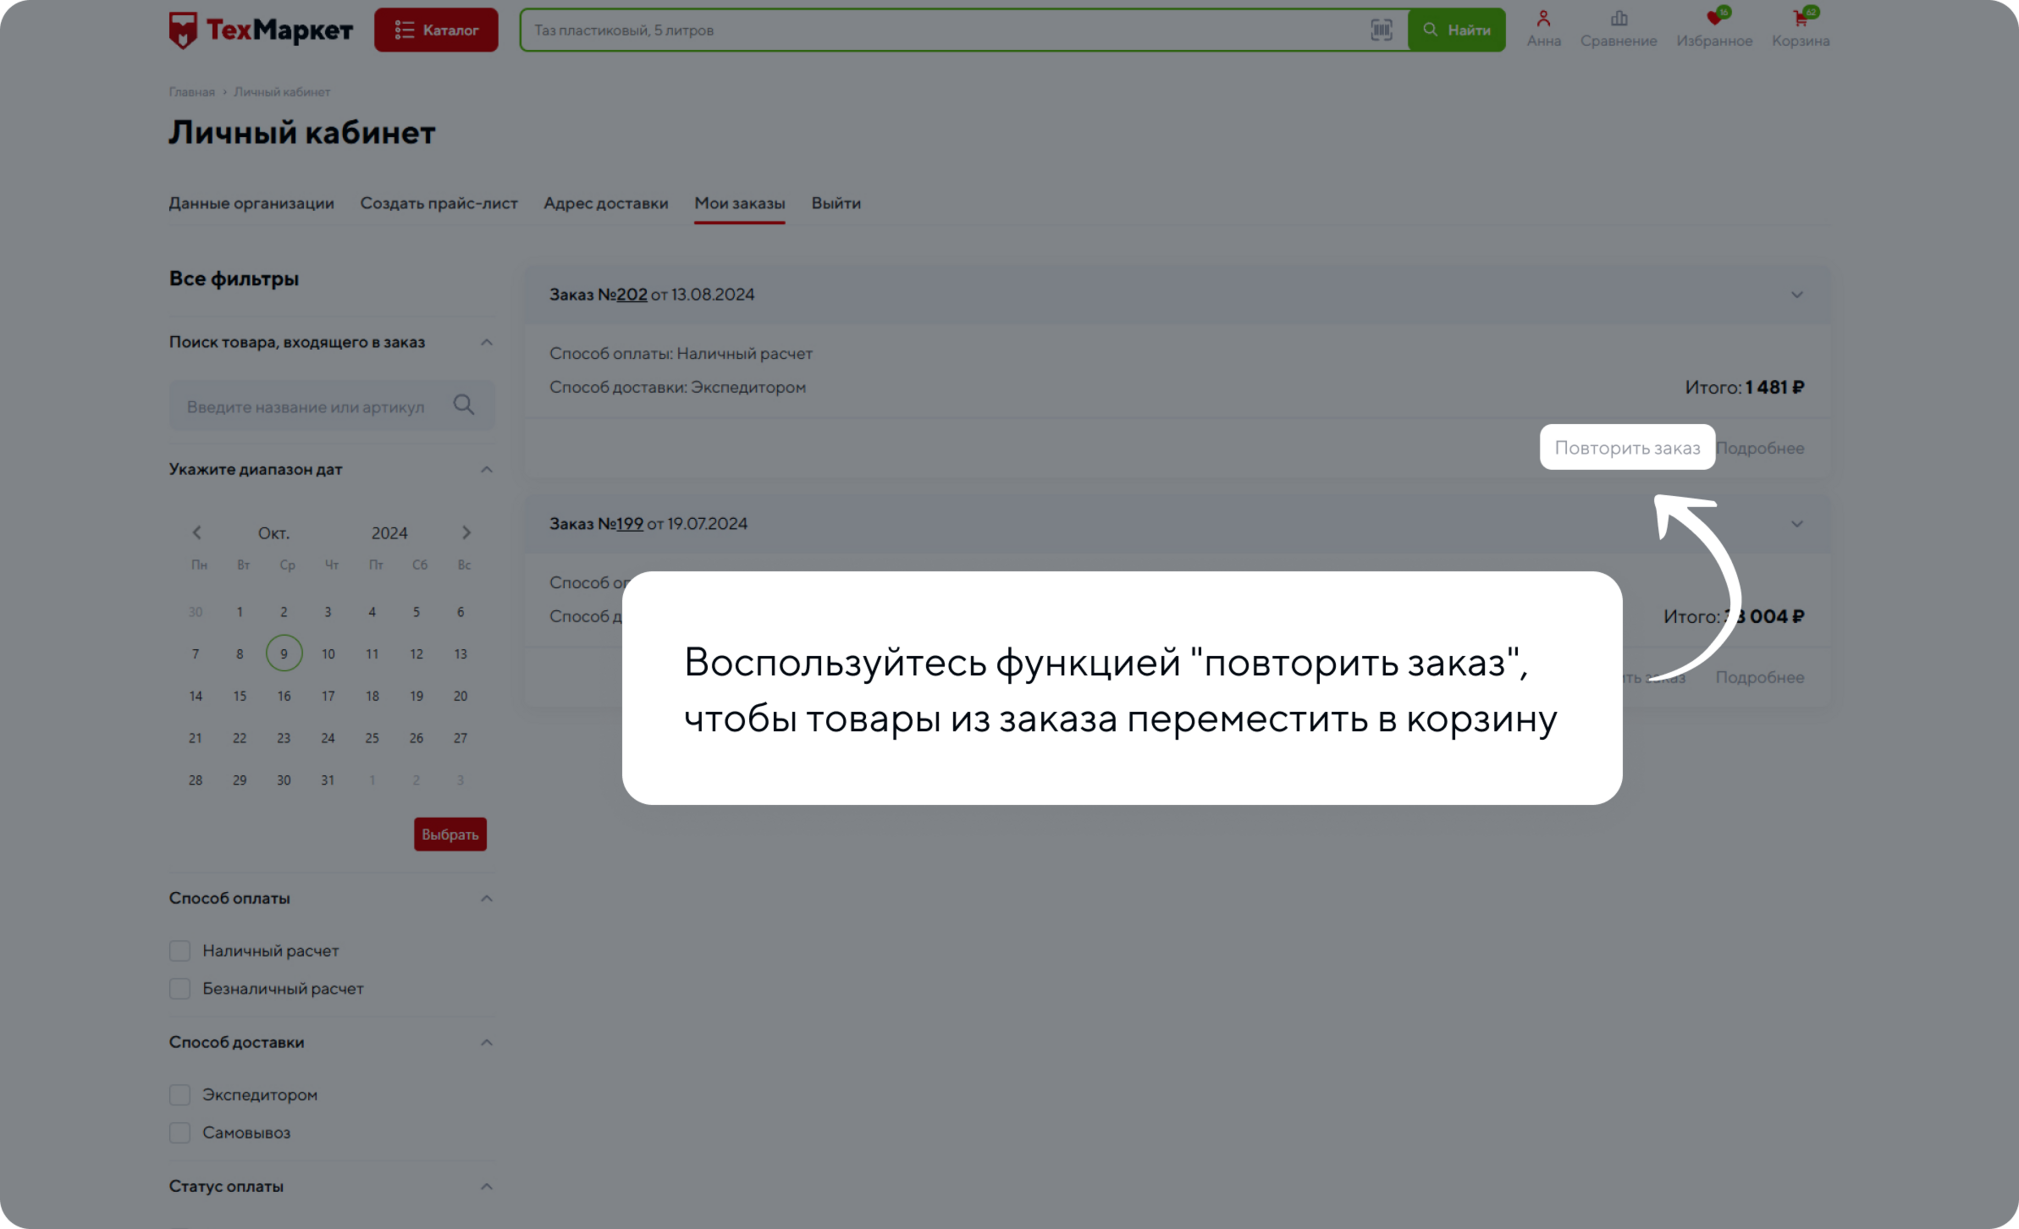Screen dimensions: 2019x1229
Task: Click the Выйти logout tab
Action: point(836,203)
